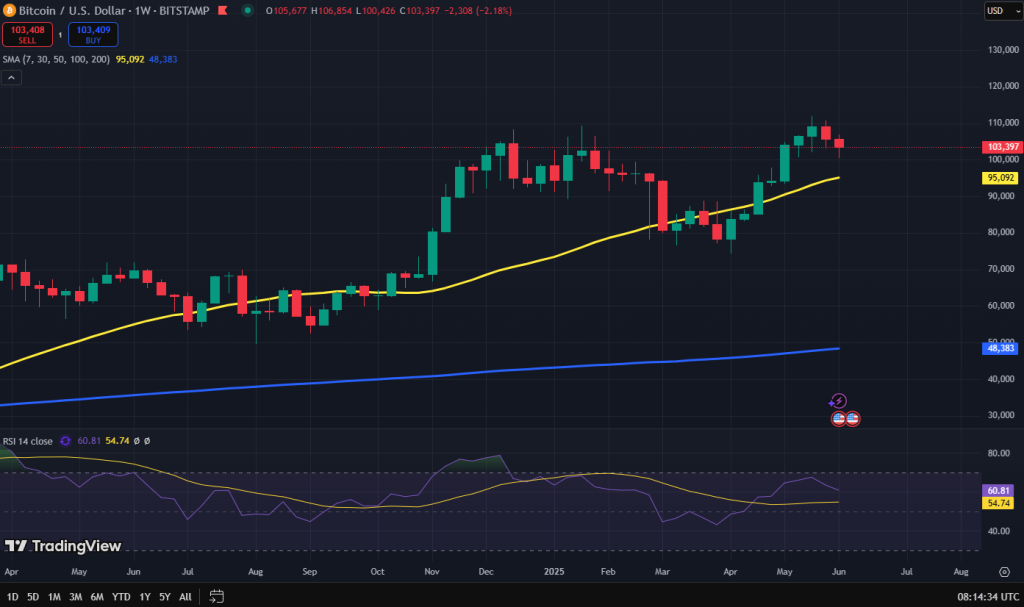Screen dimensions: 1024x607
Task: Click the Oct label on time axis
Action: [377, 572]
